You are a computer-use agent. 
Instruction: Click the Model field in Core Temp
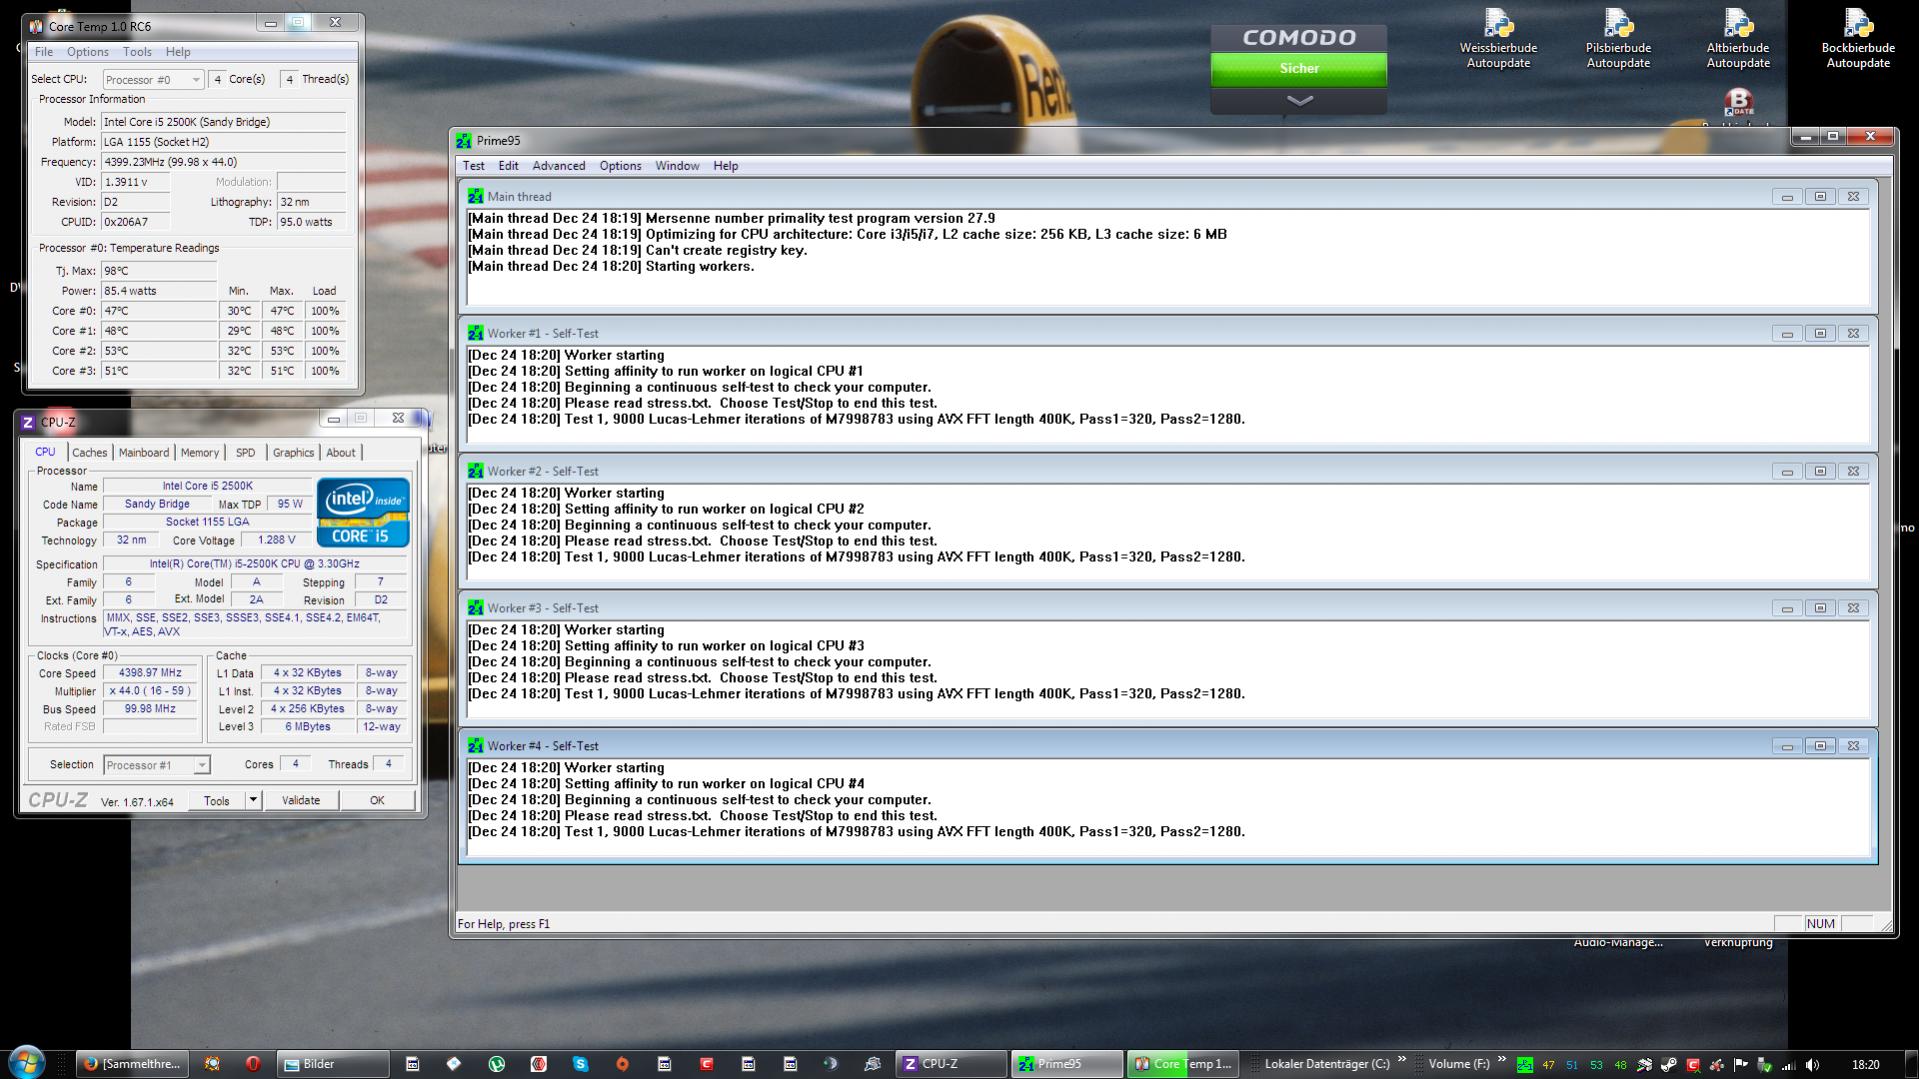pos(224,122)
